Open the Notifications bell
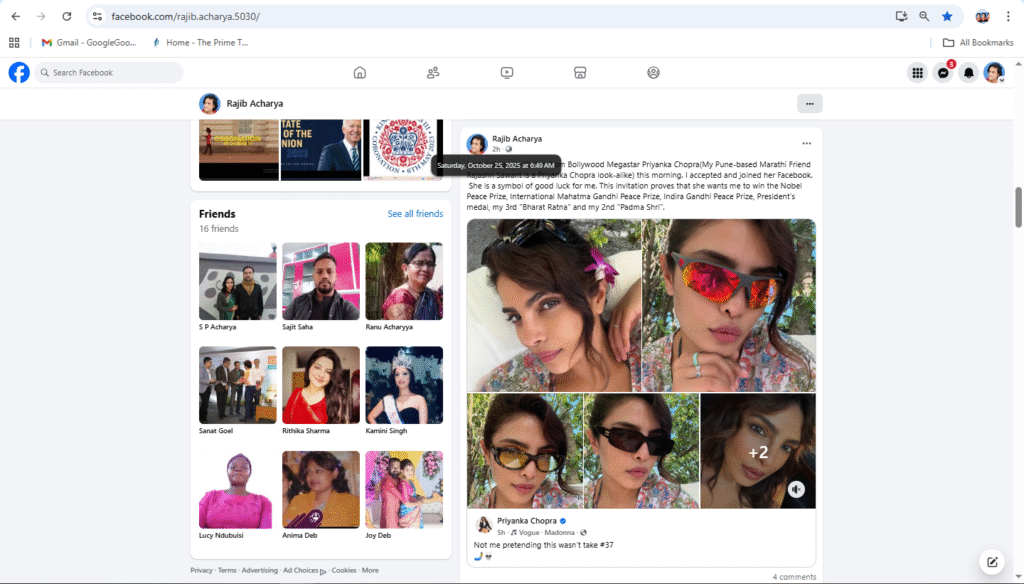This screenshot has width=1024, height=584. pos(968,73)
